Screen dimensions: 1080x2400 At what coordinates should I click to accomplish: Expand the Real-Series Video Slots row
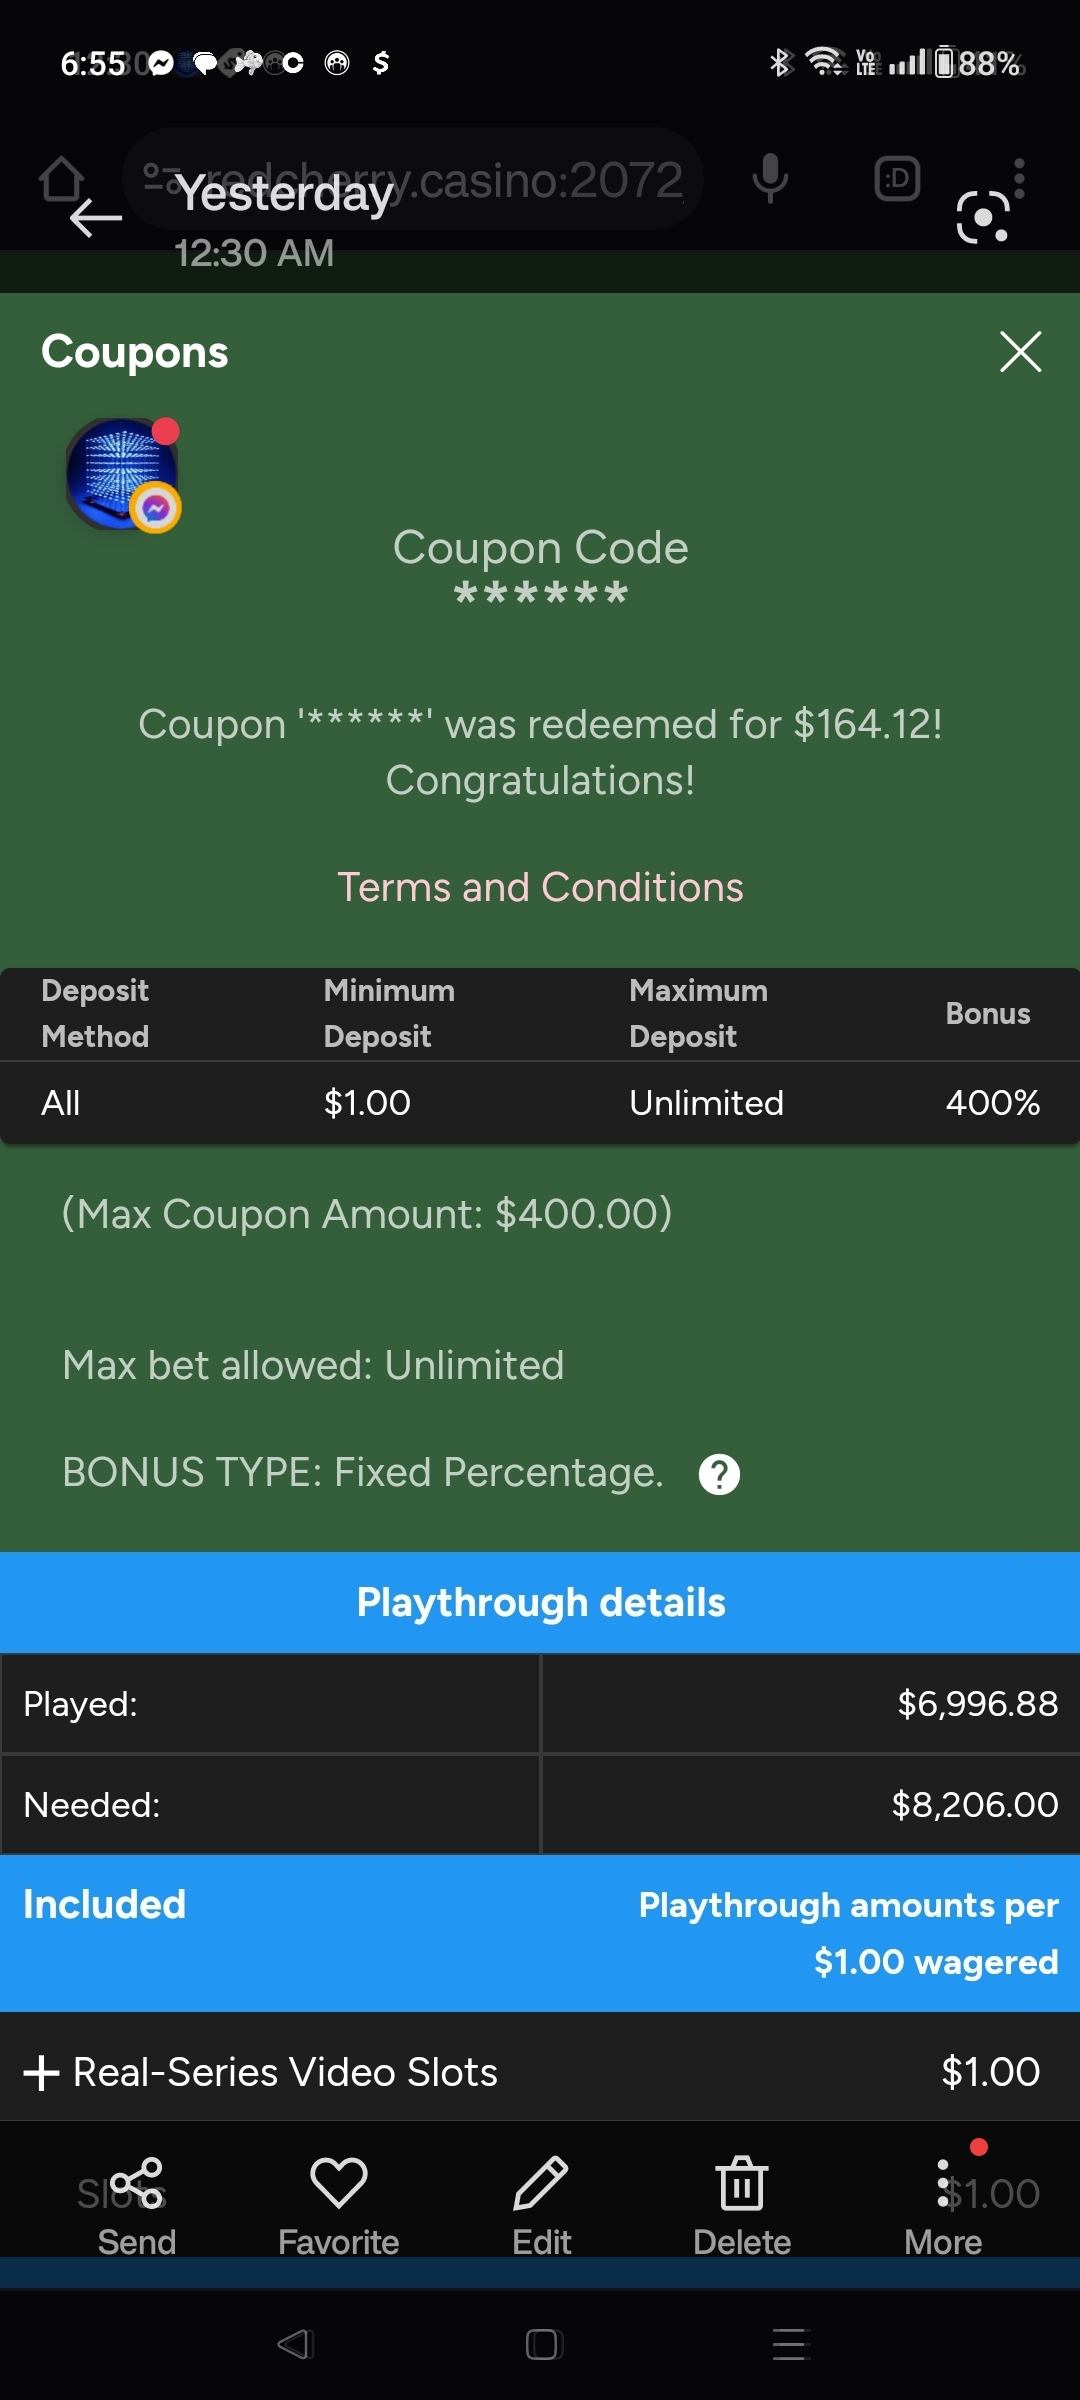tap(42, 2073)
